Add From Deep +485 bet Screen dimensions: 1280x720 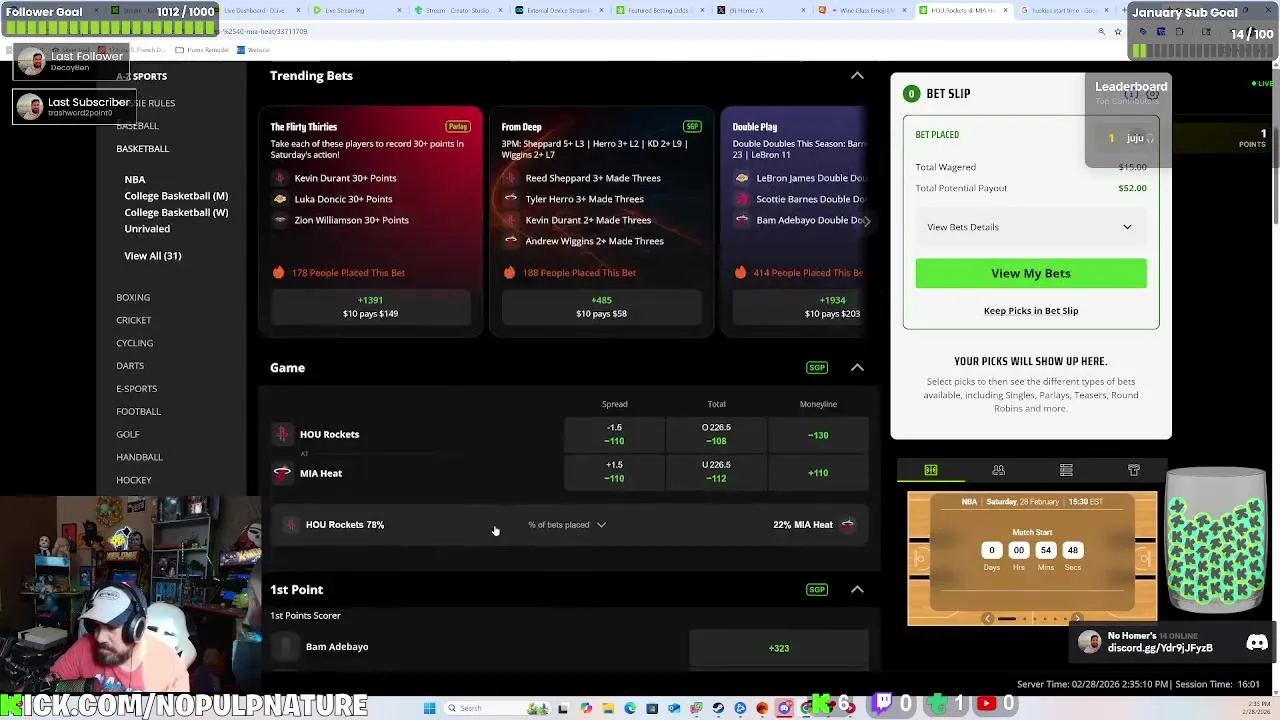(601, 307)
